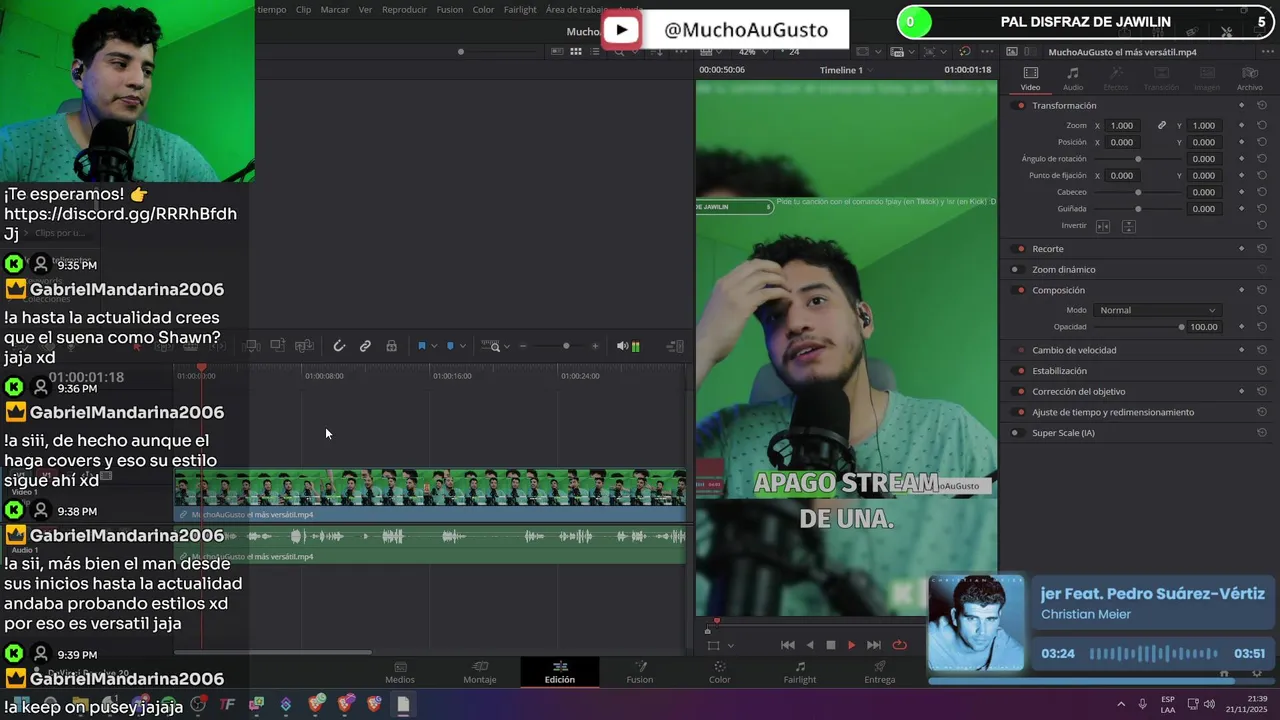
Task: Expand the Super Scale (IA) section
Action: click(1063, 433)
